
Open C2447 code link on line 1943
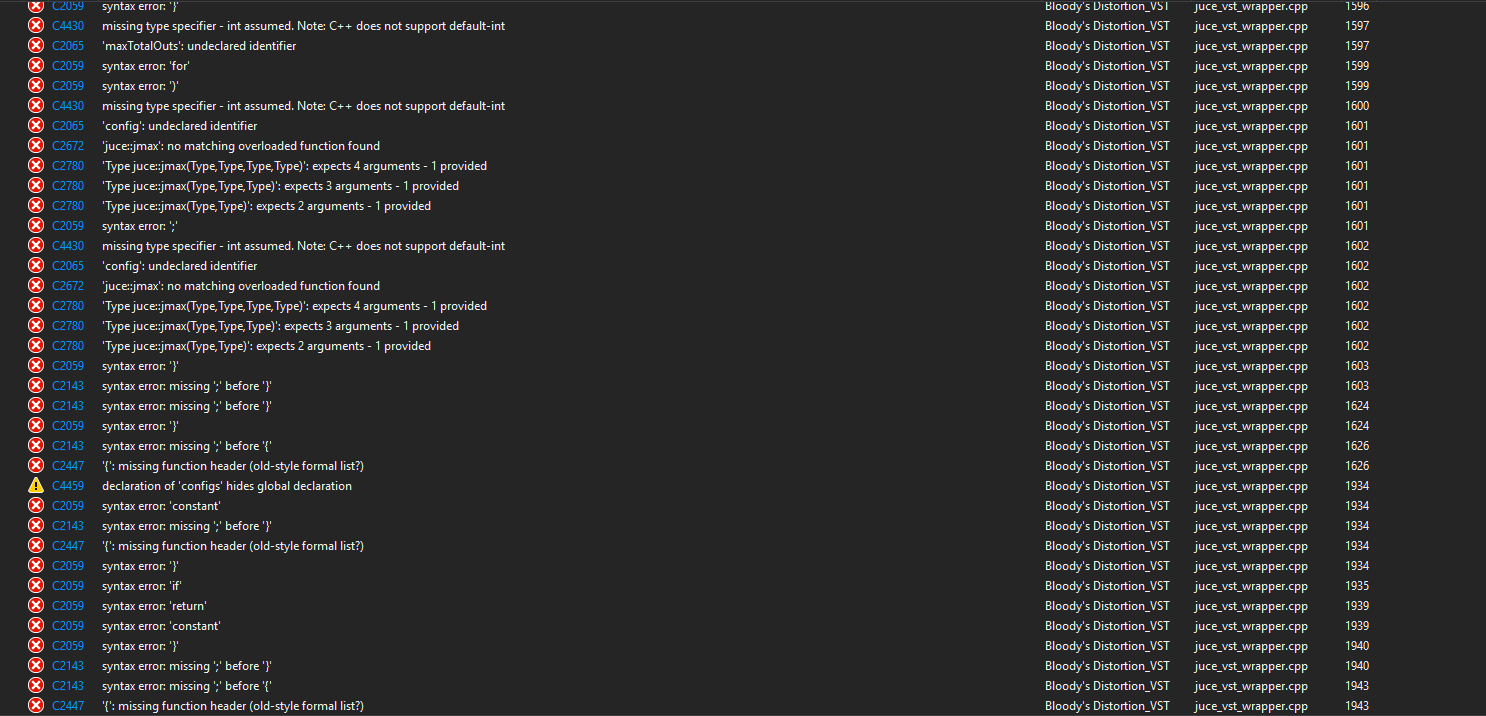pos(68,706)
